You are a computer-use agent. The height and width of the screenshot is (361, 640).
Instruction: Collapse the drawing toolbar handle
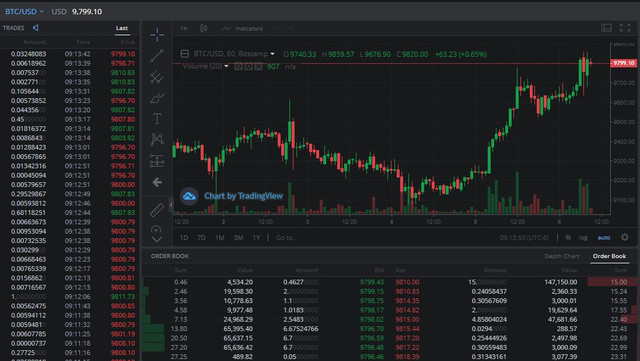[x=171, y=205]
